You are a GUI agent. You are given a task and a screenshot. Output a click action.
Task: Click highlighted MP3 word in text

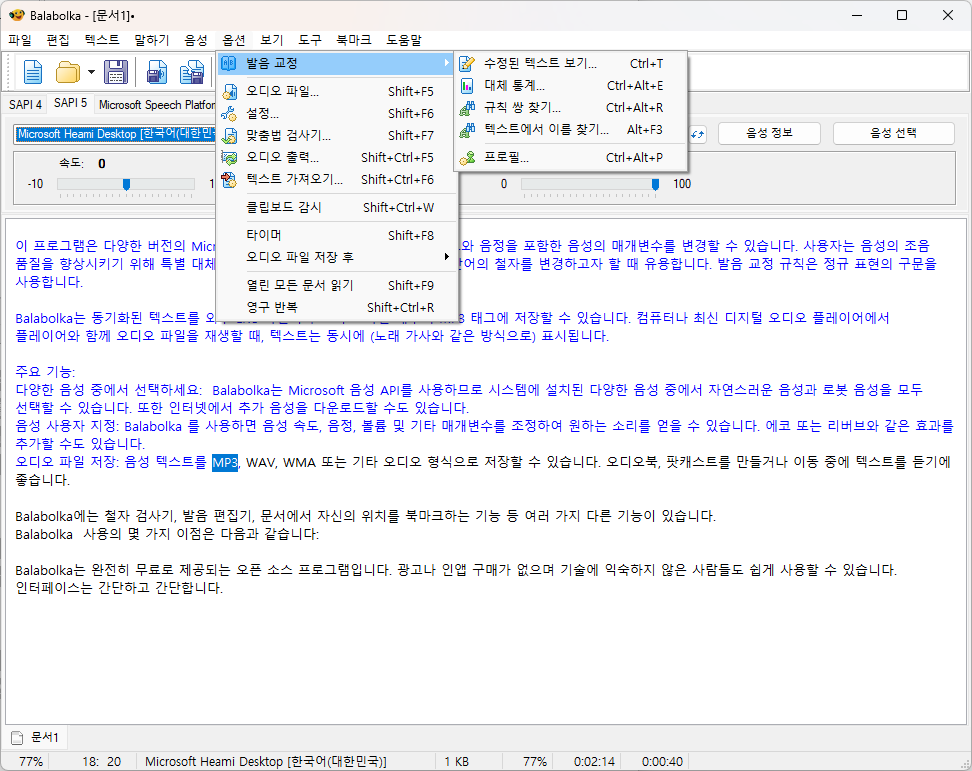tap(225, 462)
